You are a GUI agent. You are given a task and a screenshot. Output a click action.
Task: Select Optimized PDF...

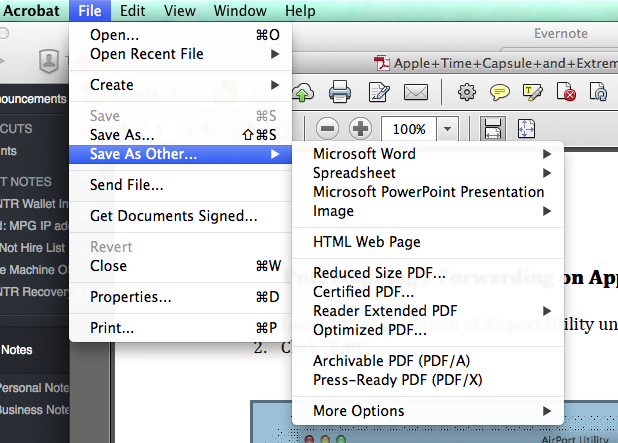click(428, 329)
